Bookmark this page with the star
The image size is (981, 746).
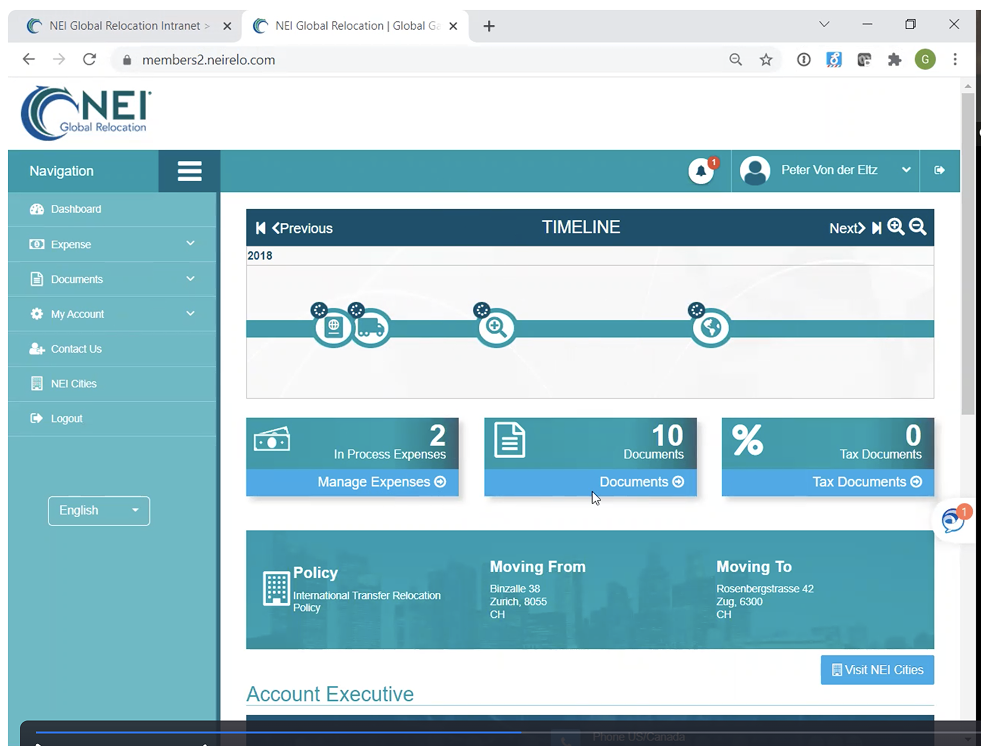(766, 60)
